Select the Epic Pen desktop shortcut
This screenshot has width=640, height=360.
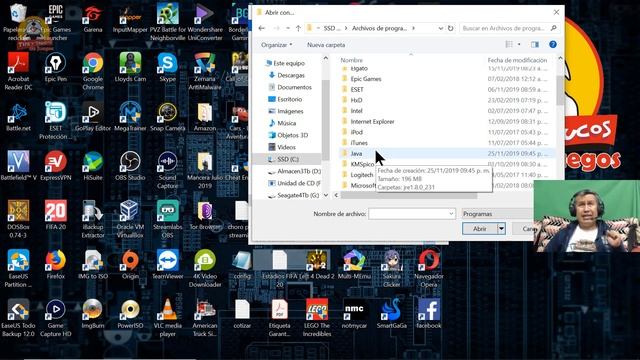[56, 68]
